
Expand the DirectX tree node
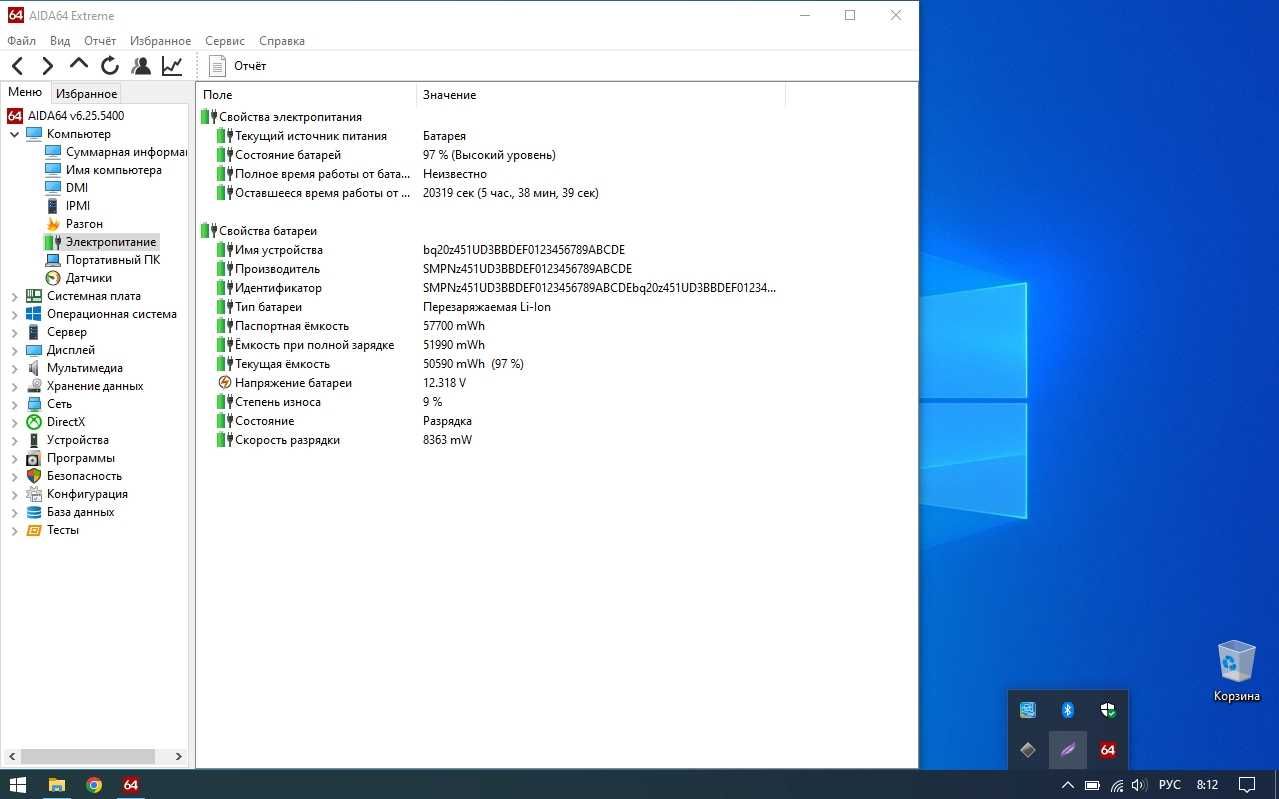click(14, 422)
